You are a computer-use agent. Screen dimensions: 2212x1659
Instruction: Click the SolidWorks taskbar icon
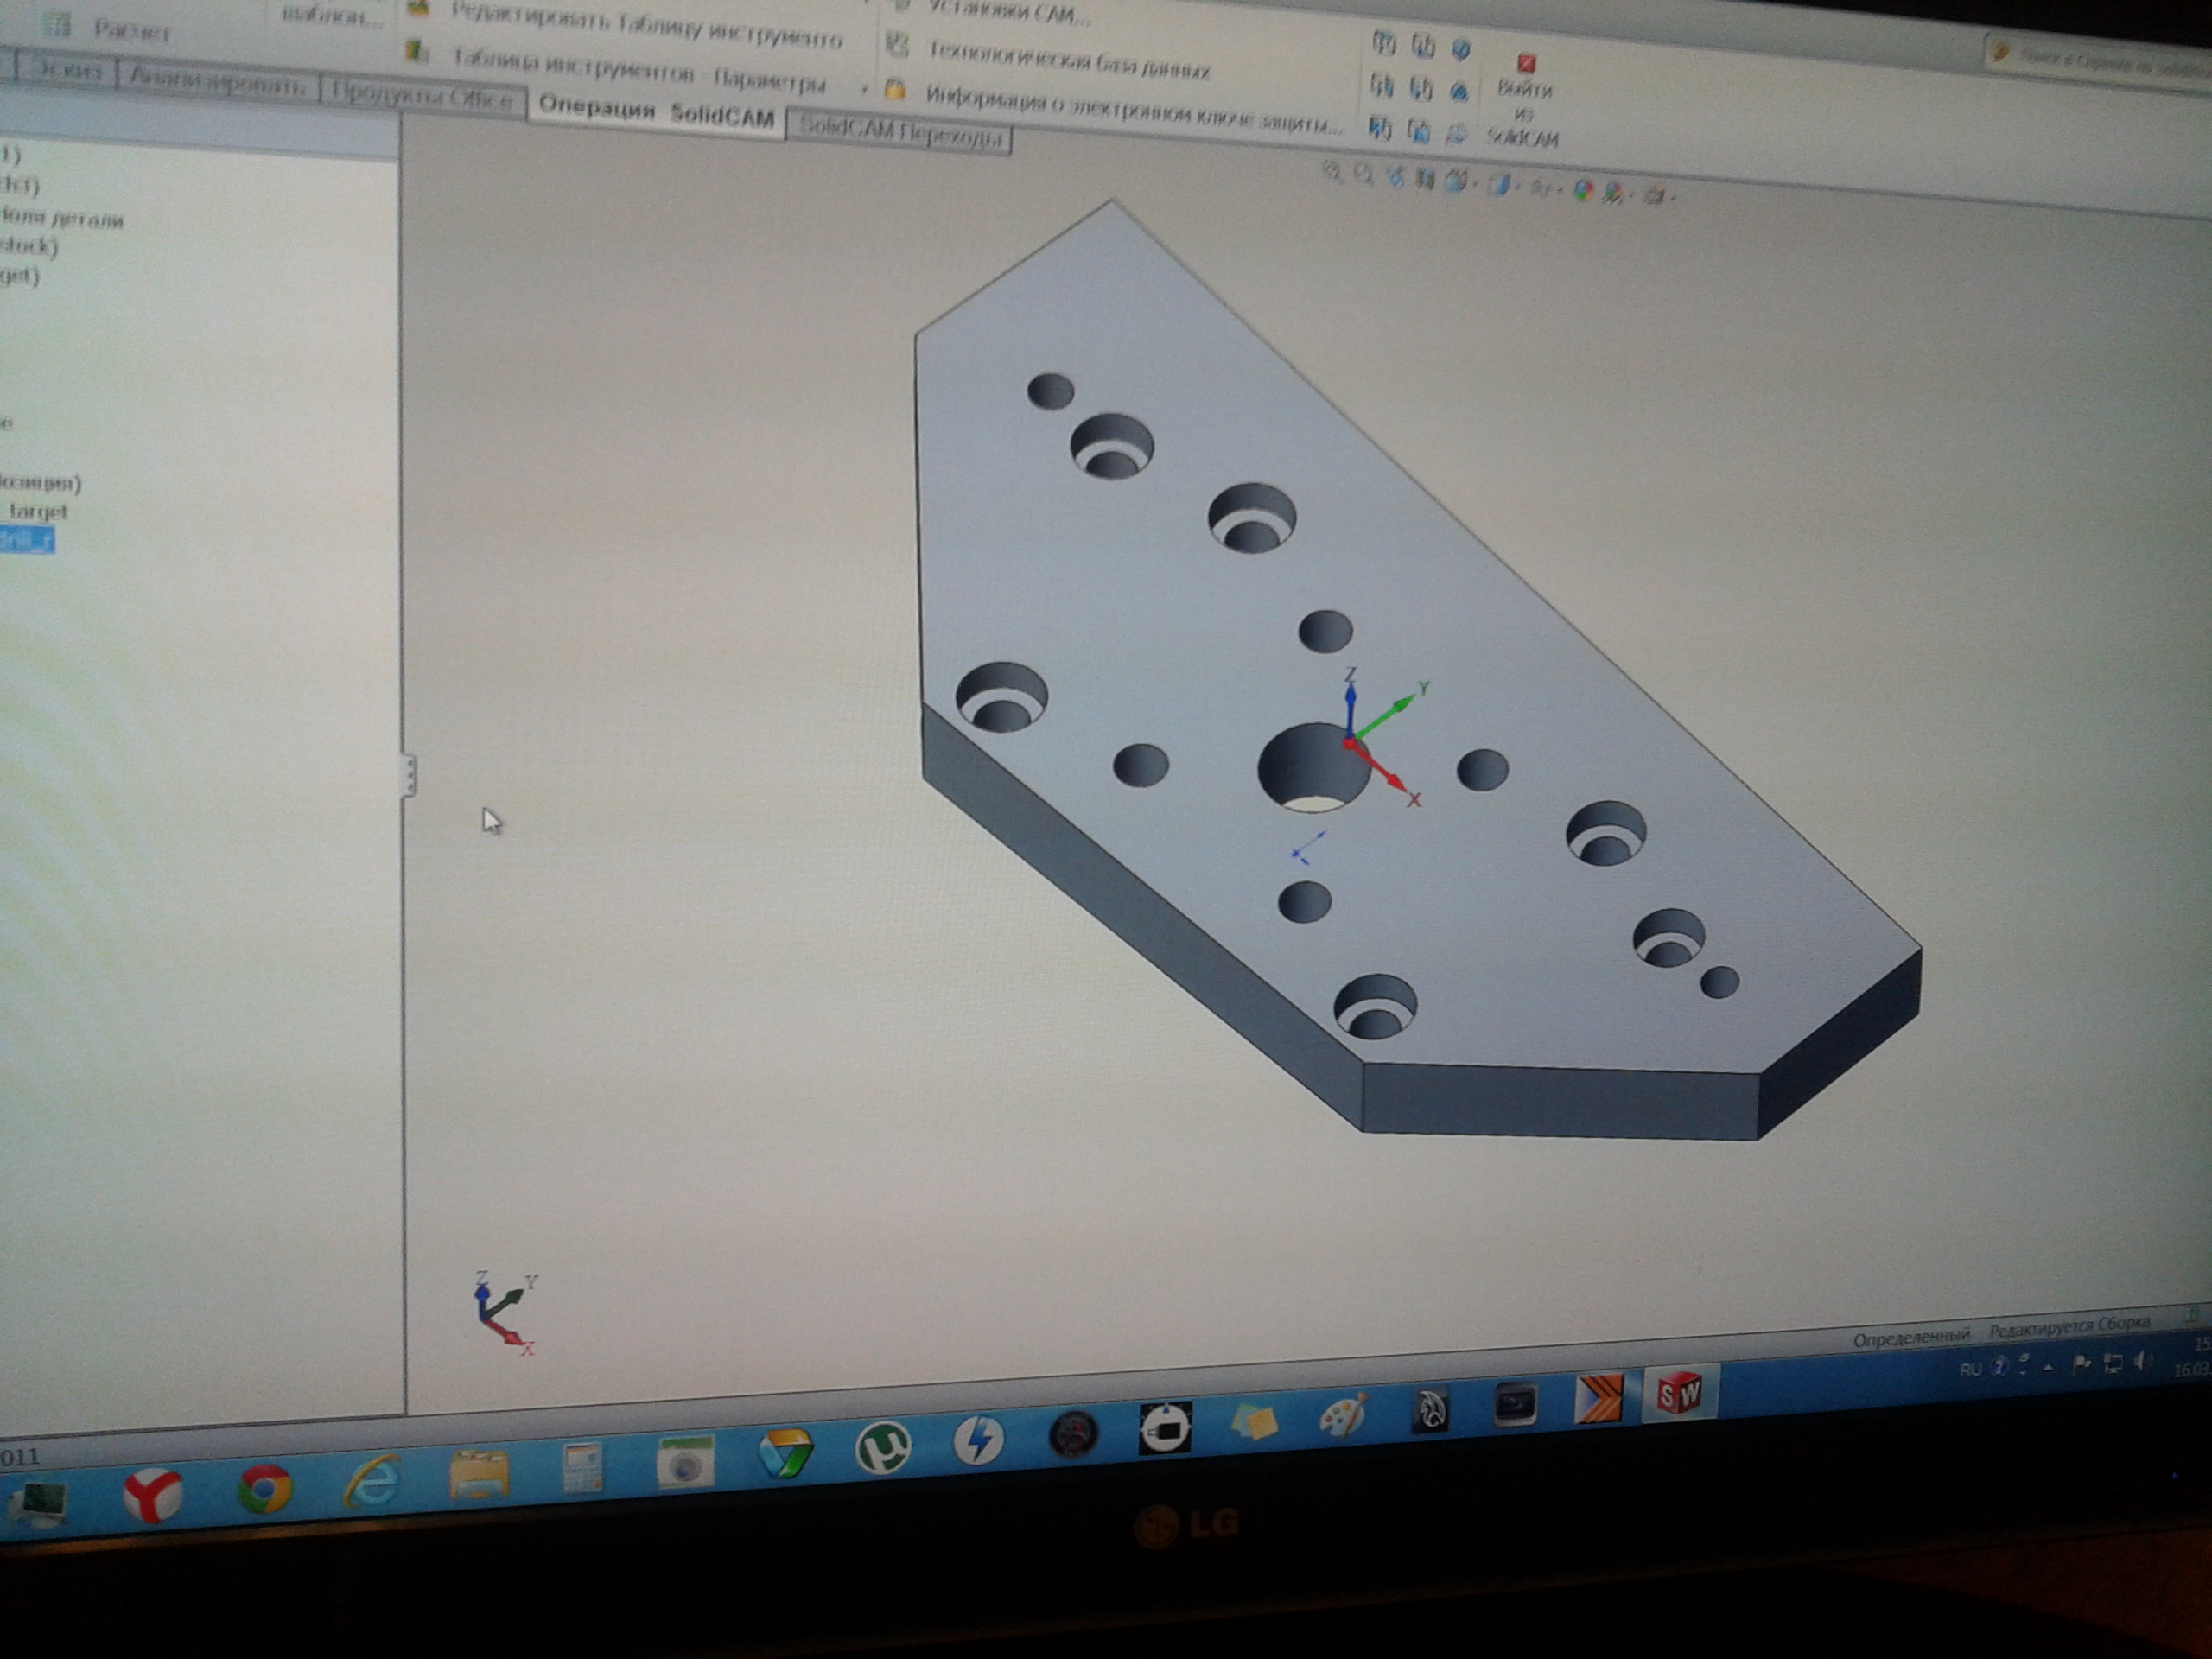pyautogui.click(x=1679, y=1393)
